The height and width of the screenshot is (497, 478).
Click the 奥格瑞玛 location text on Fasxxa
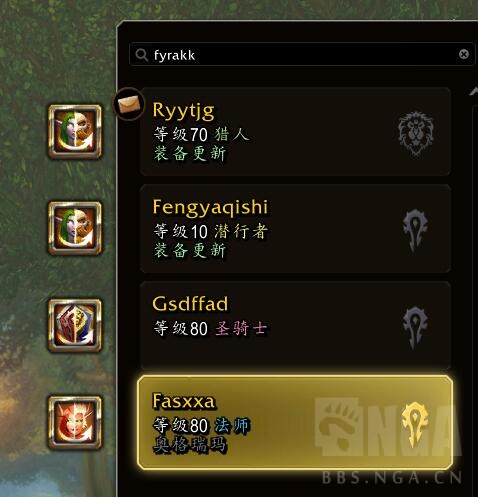click(x=190, y=445)
